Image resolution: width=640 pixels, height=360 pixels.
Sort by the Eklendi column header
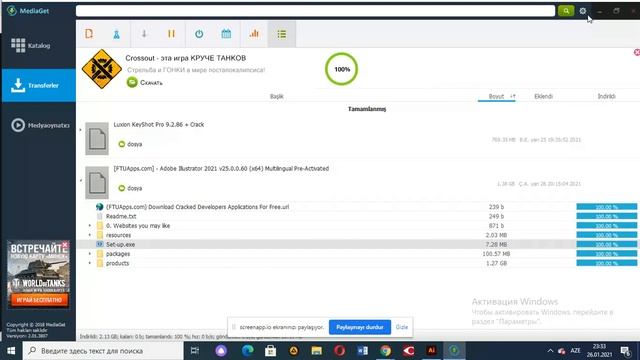543,96
